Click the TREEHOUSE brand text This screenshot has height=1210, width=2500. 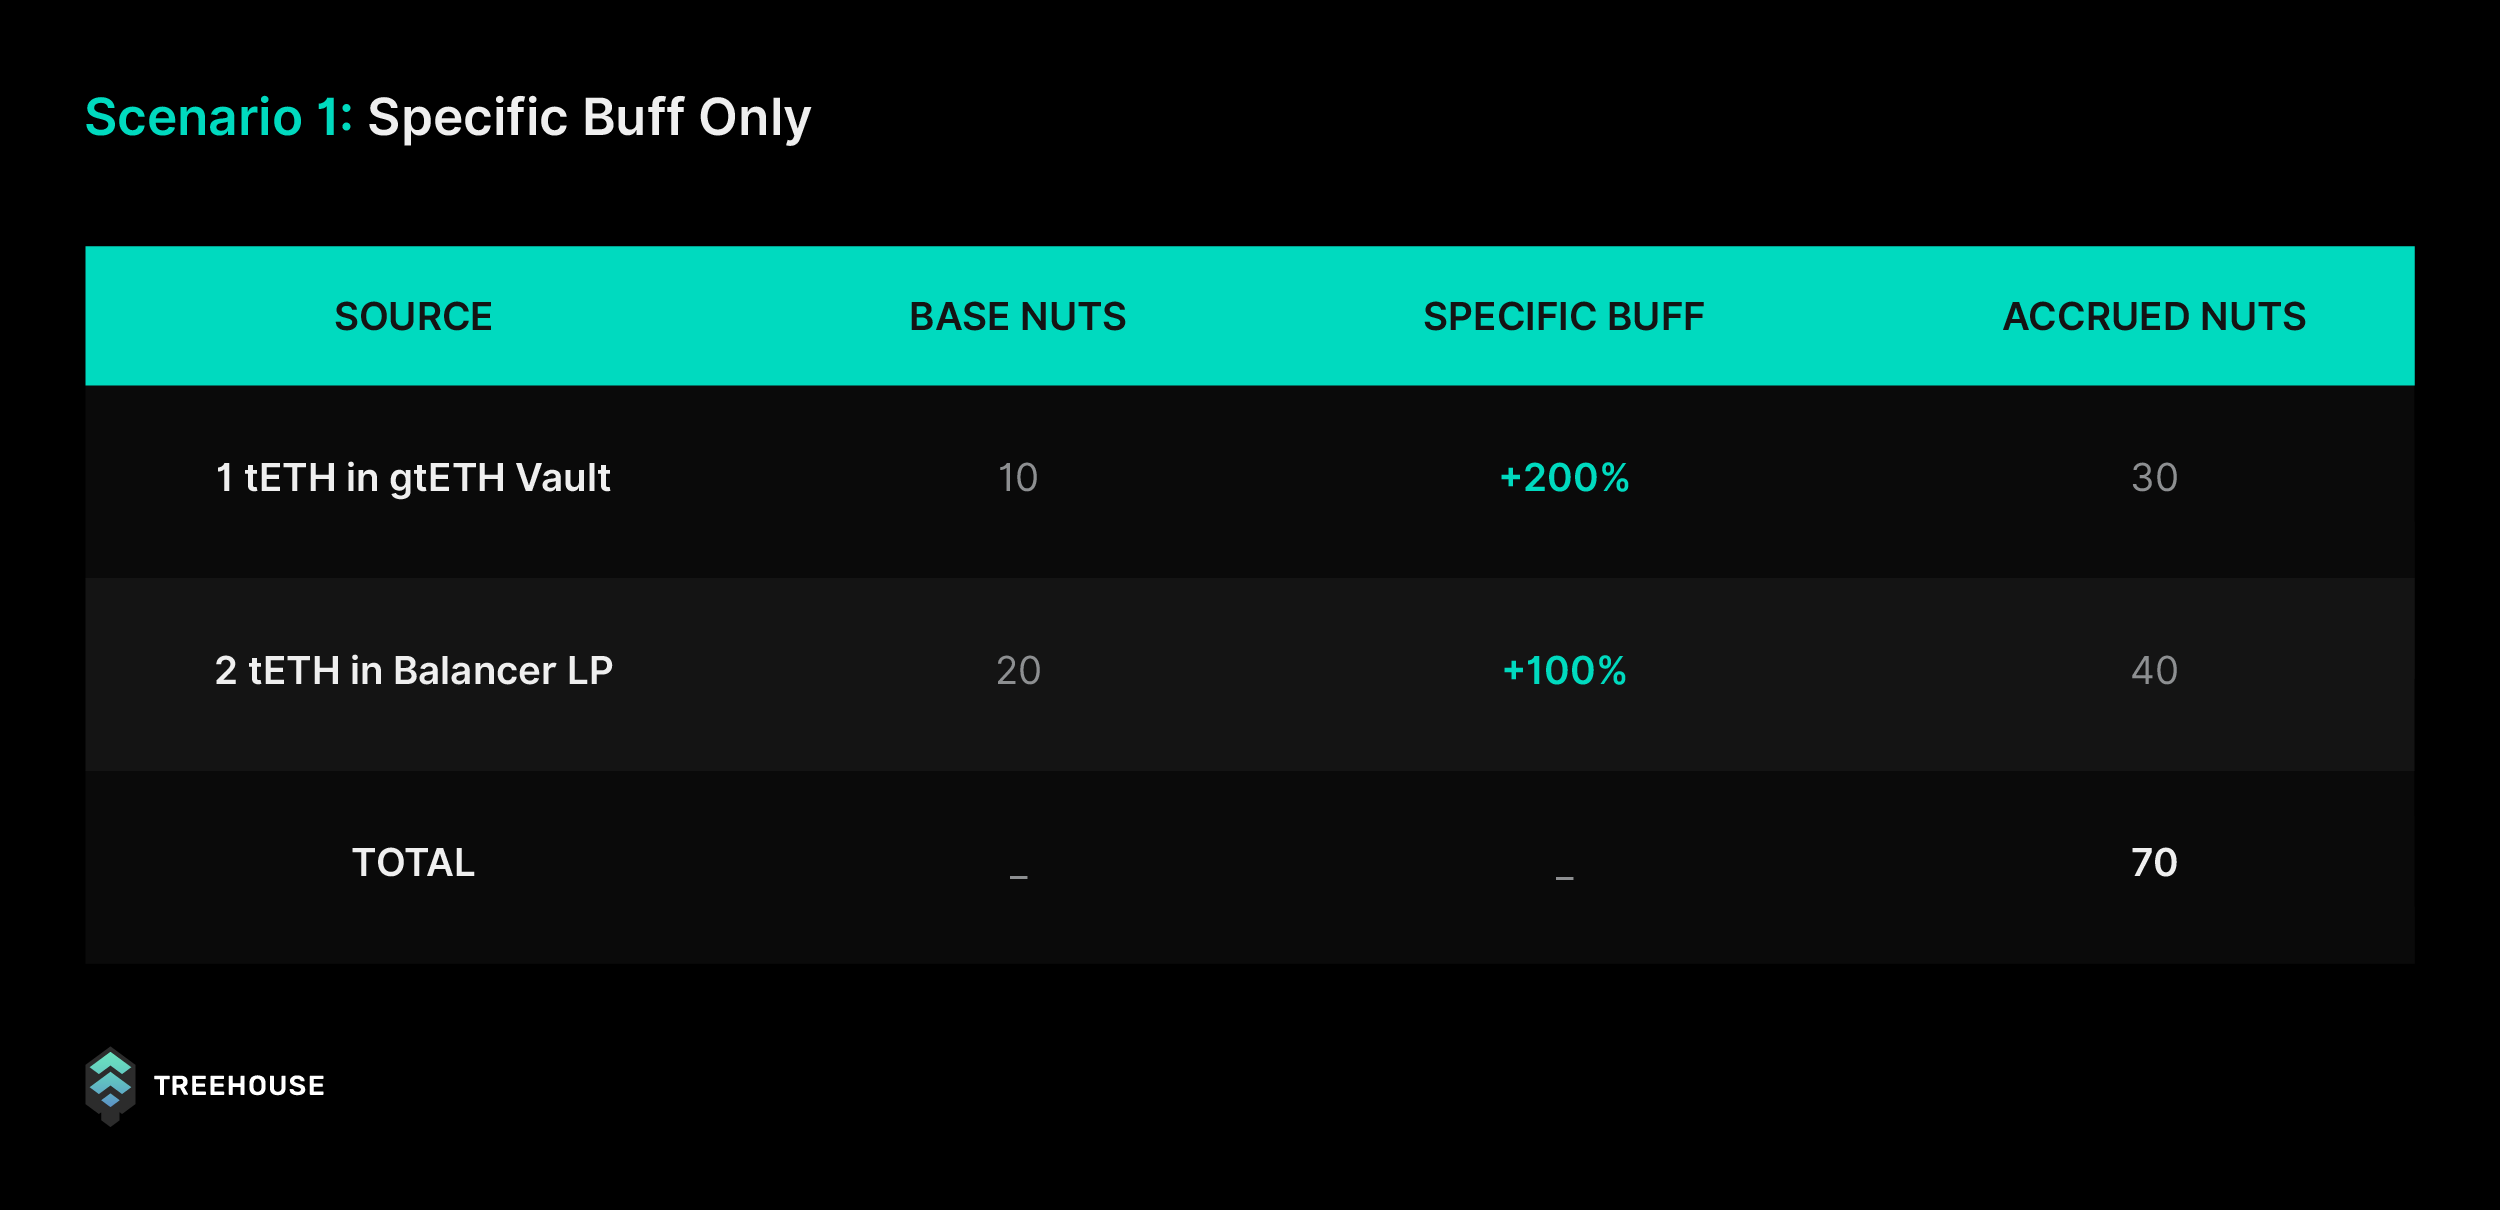coord(239,1086)
